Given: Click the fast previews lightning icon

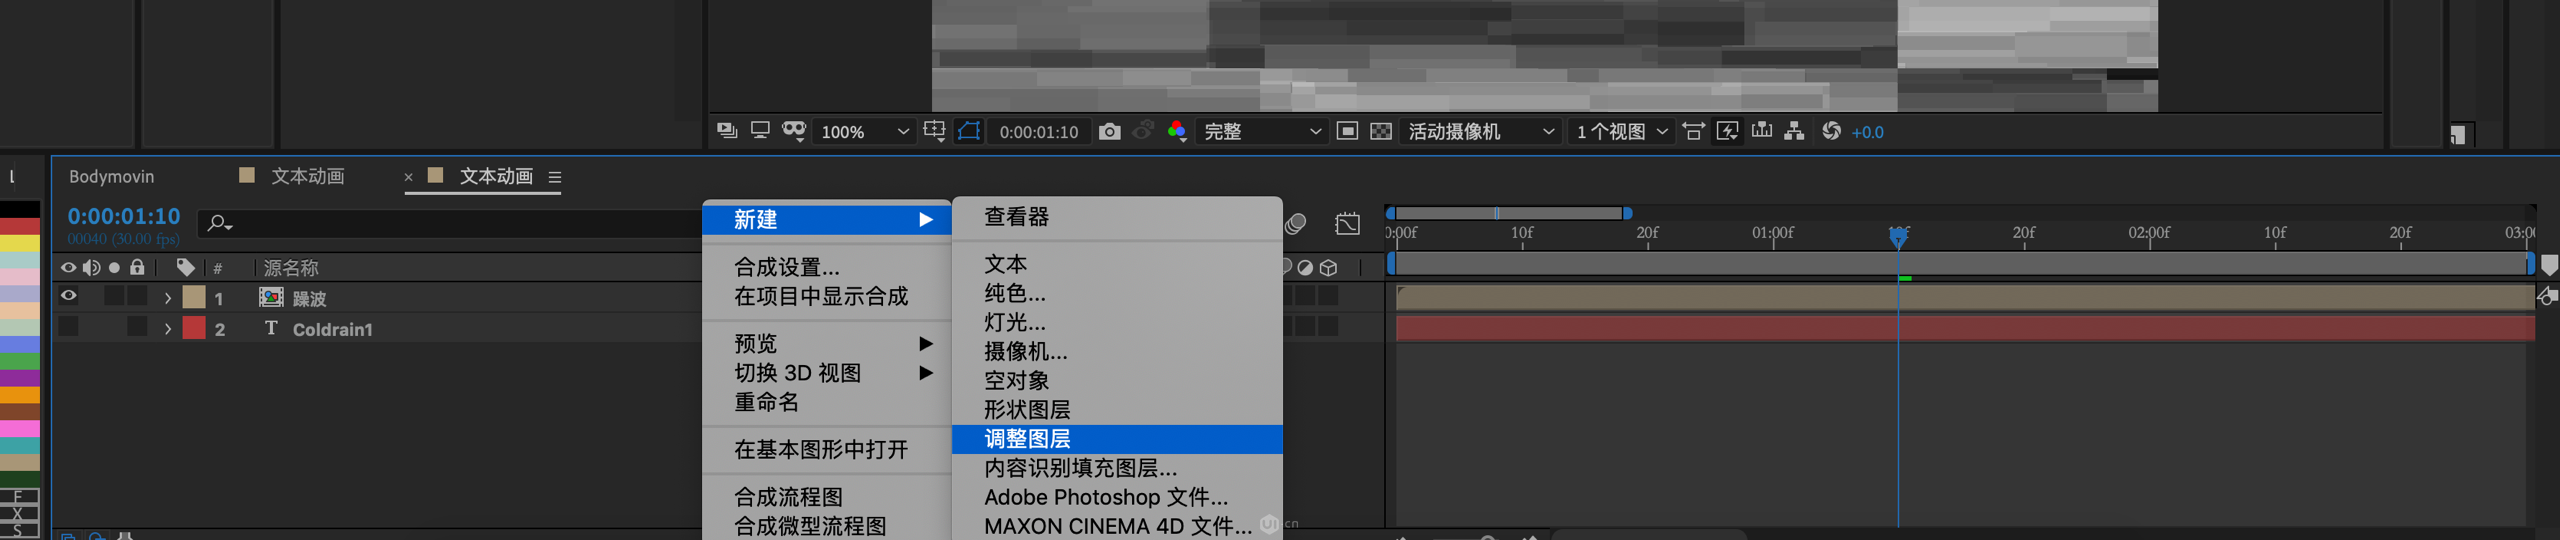Looking at the screenshot, I should pyautogui.click(x=1727, y=132).
